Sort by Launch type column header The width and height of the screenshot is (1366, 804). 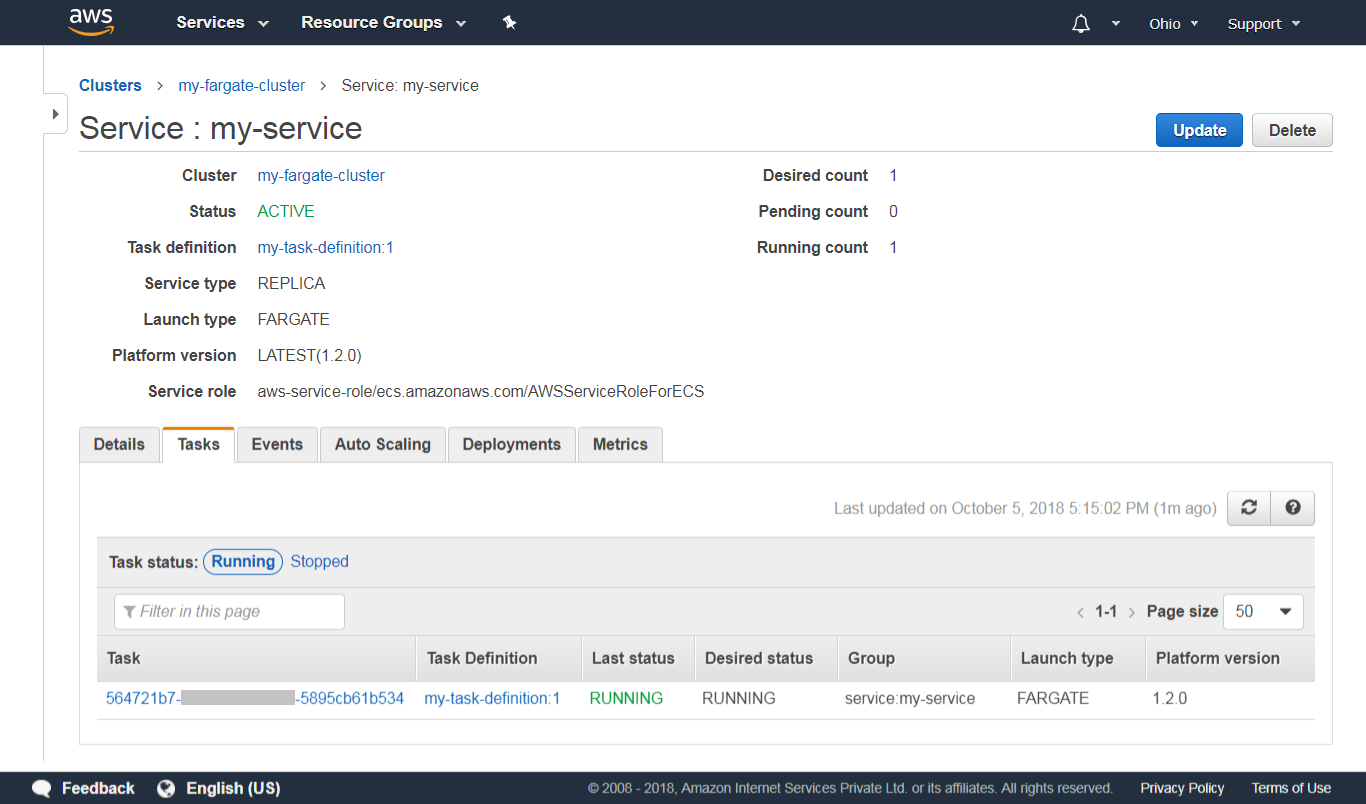click(1078, 659)
